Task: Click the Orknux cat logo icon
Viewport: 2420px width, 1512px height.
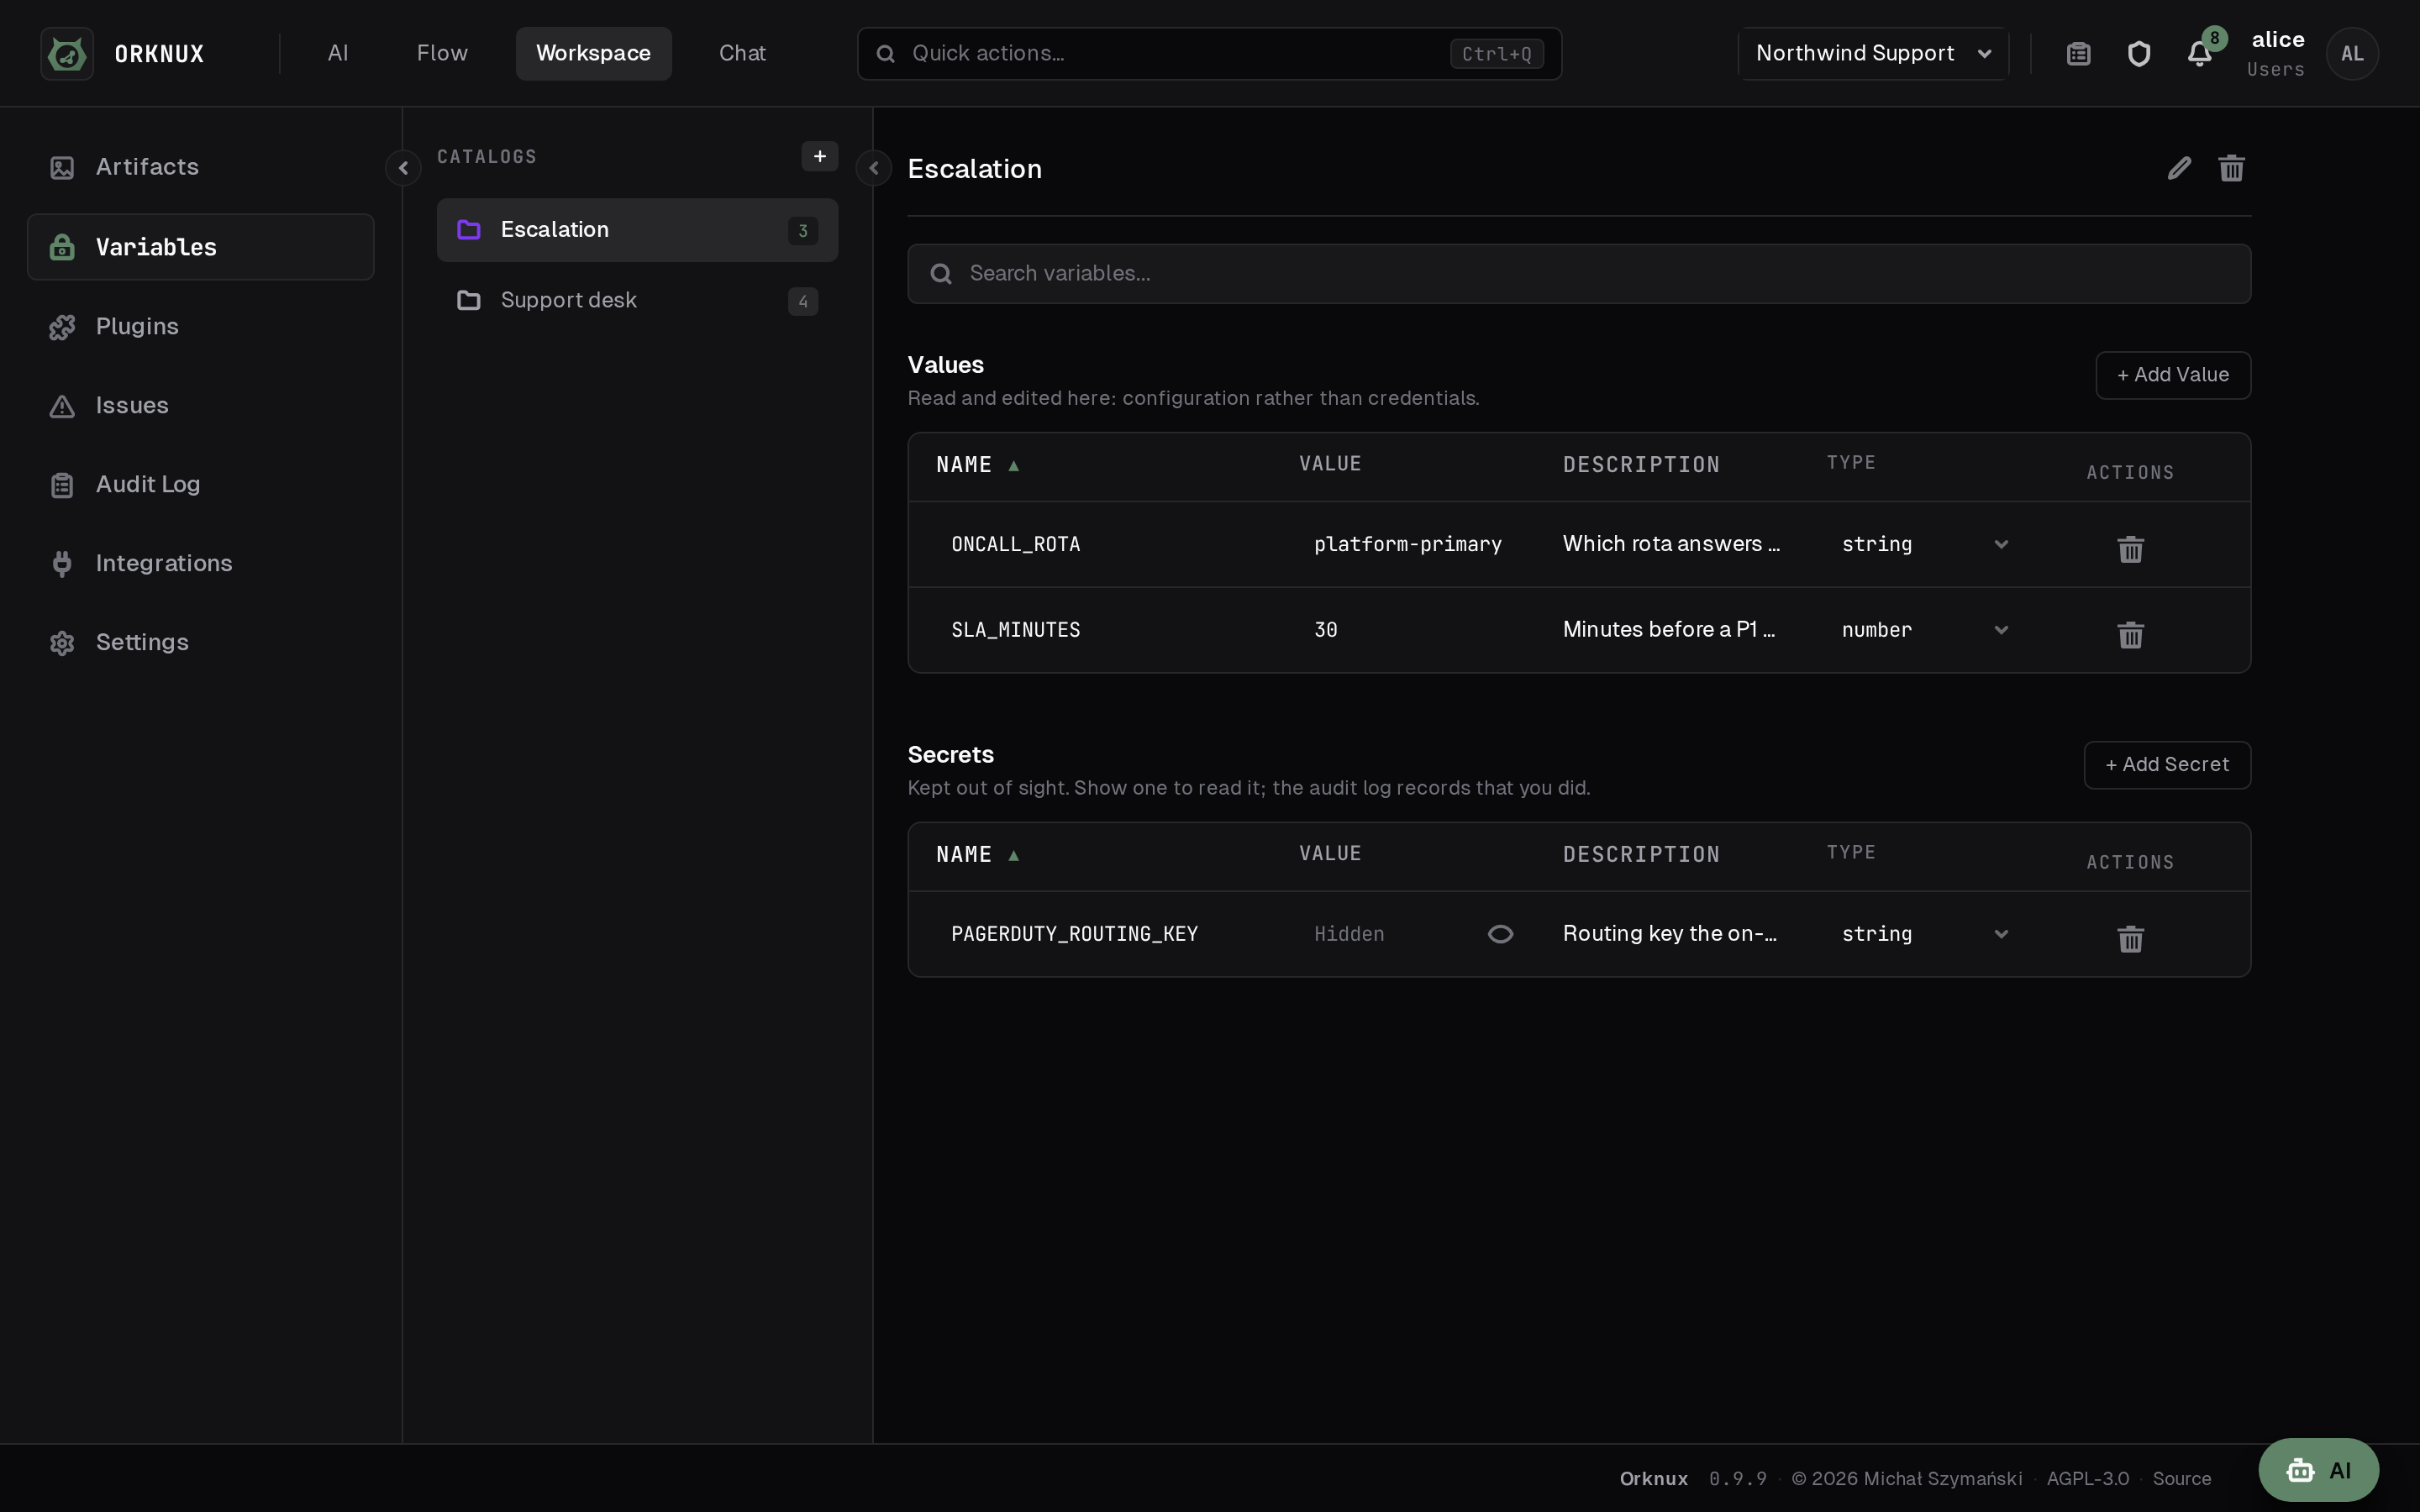Action: tap(67, 53)
